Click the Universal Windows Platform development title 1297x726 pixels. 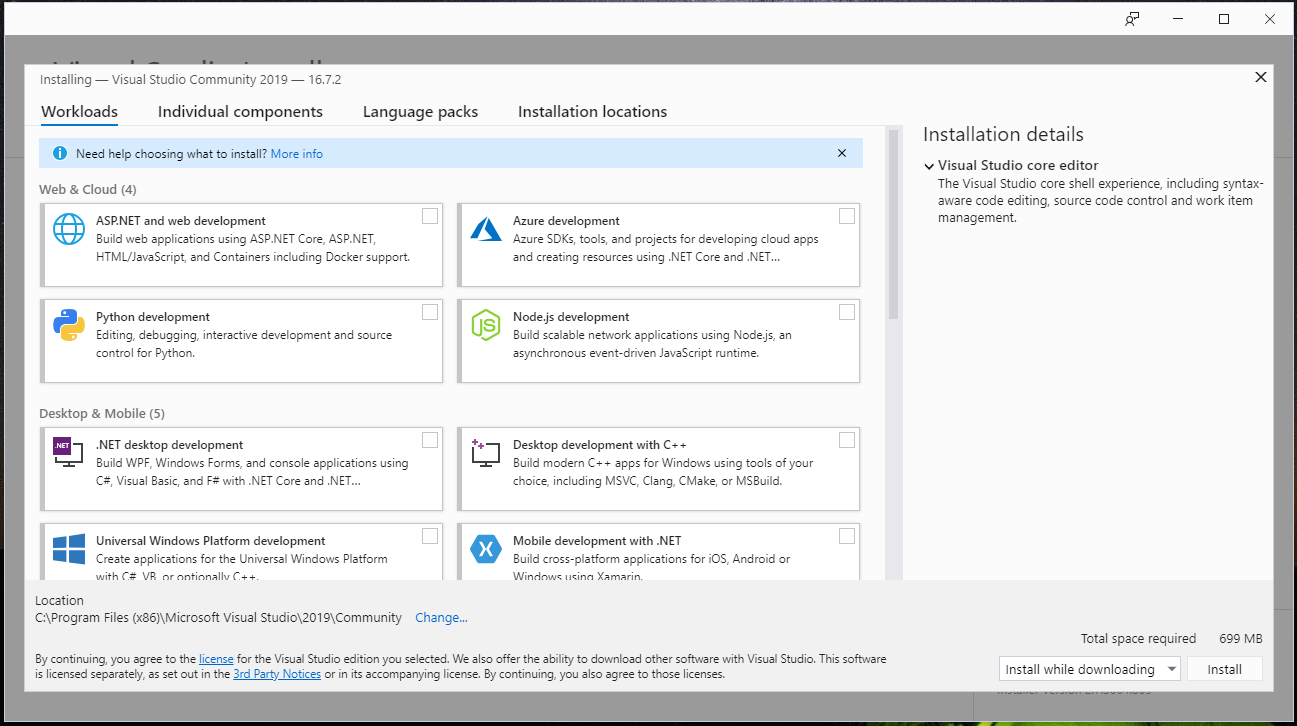tap(211, 541)
